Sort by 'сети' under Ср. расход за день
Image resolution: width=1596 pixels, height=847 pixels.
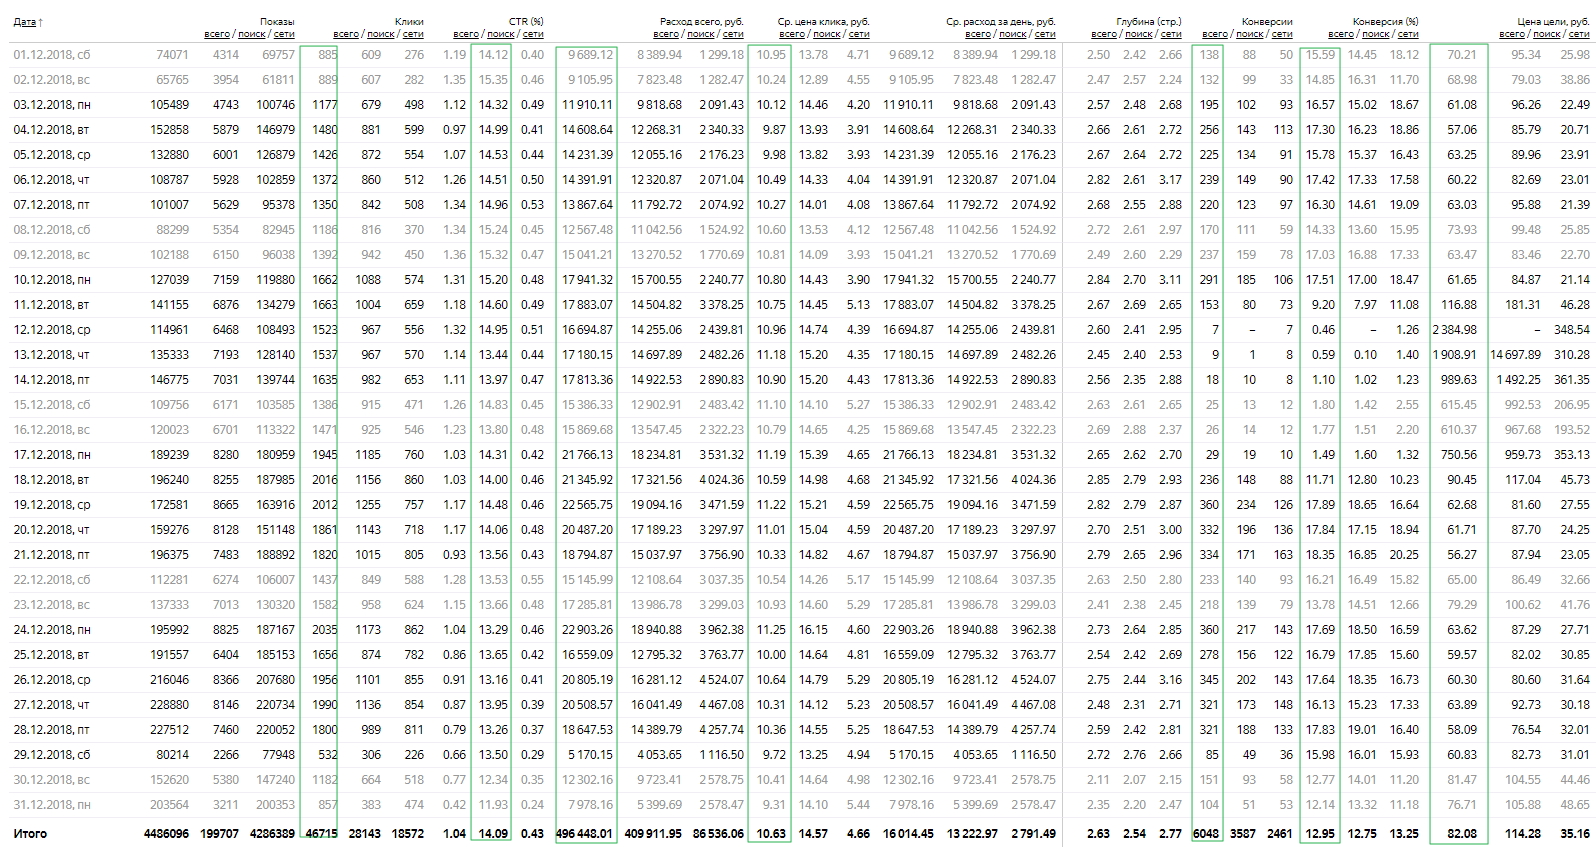(x=1045, y=34)
